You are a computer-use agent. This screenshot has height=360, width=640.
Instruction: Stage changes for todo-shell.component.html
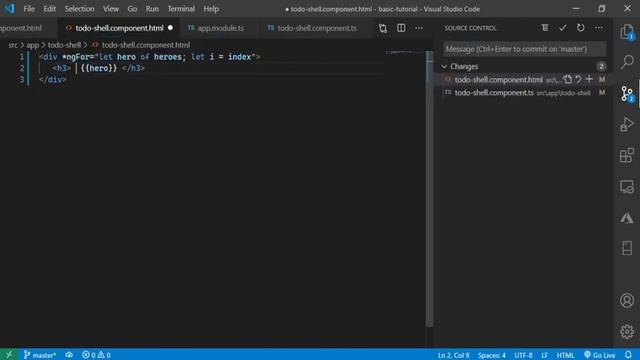[x=589, y=80]
